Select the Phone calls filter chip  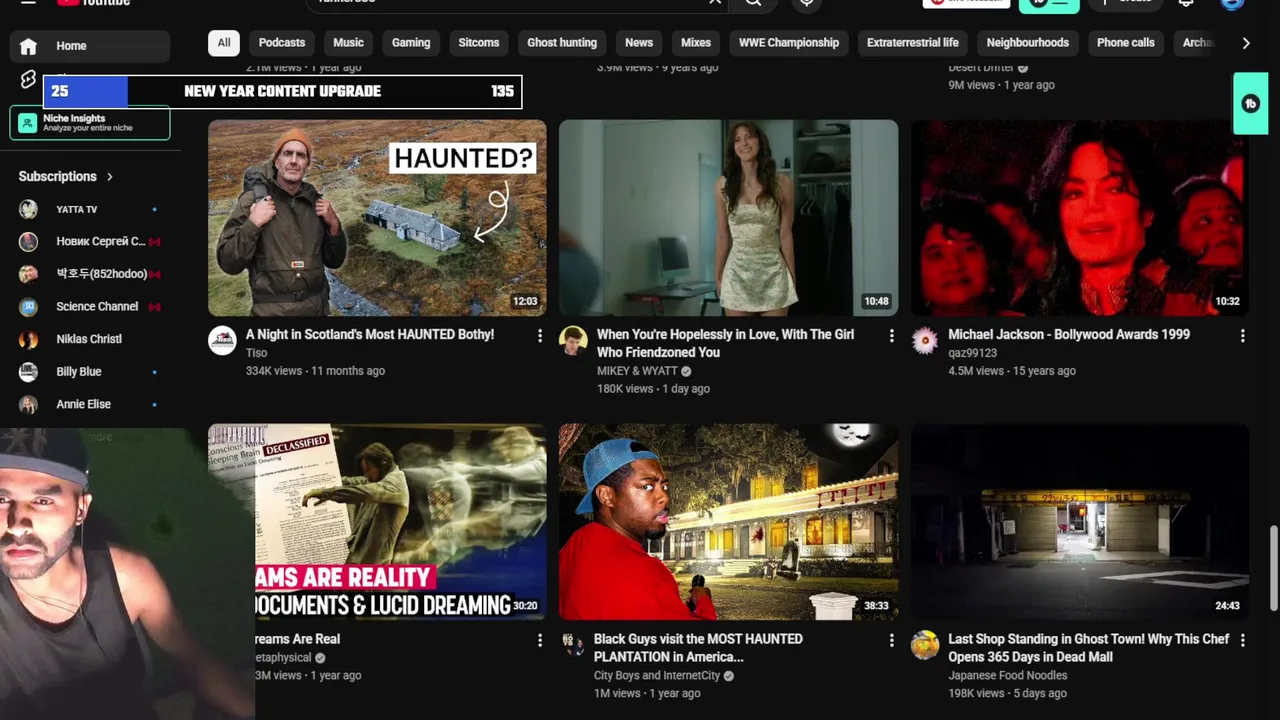click(1126, 43)
